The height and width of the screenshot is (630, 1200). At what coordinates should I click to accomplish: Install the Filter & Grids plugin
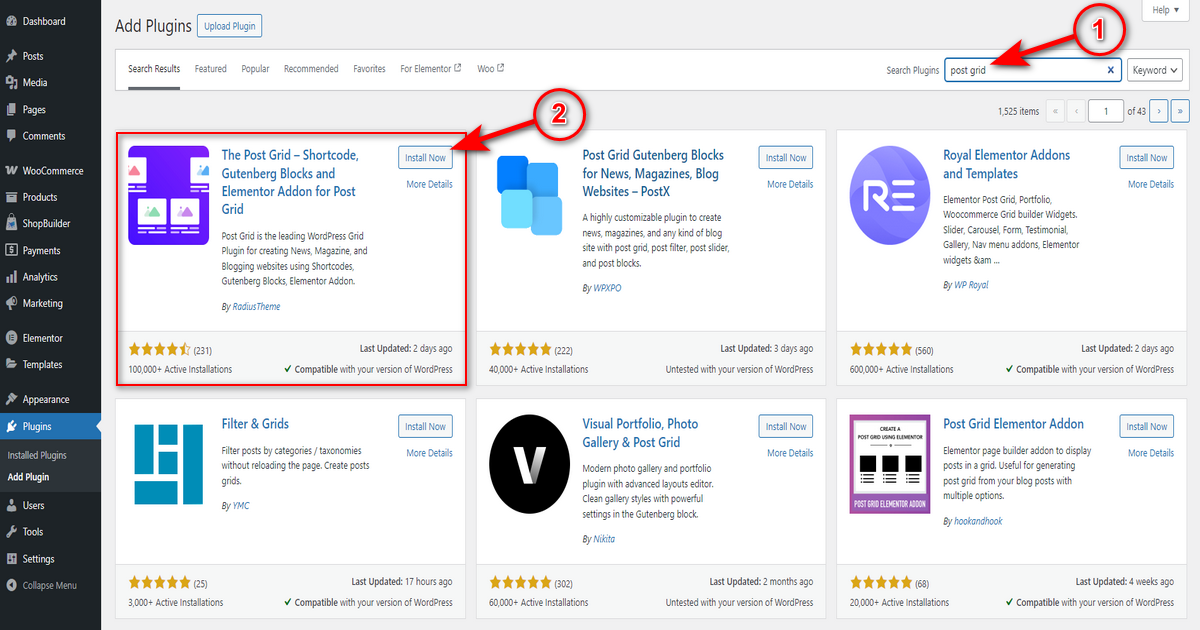click(425, 427)
